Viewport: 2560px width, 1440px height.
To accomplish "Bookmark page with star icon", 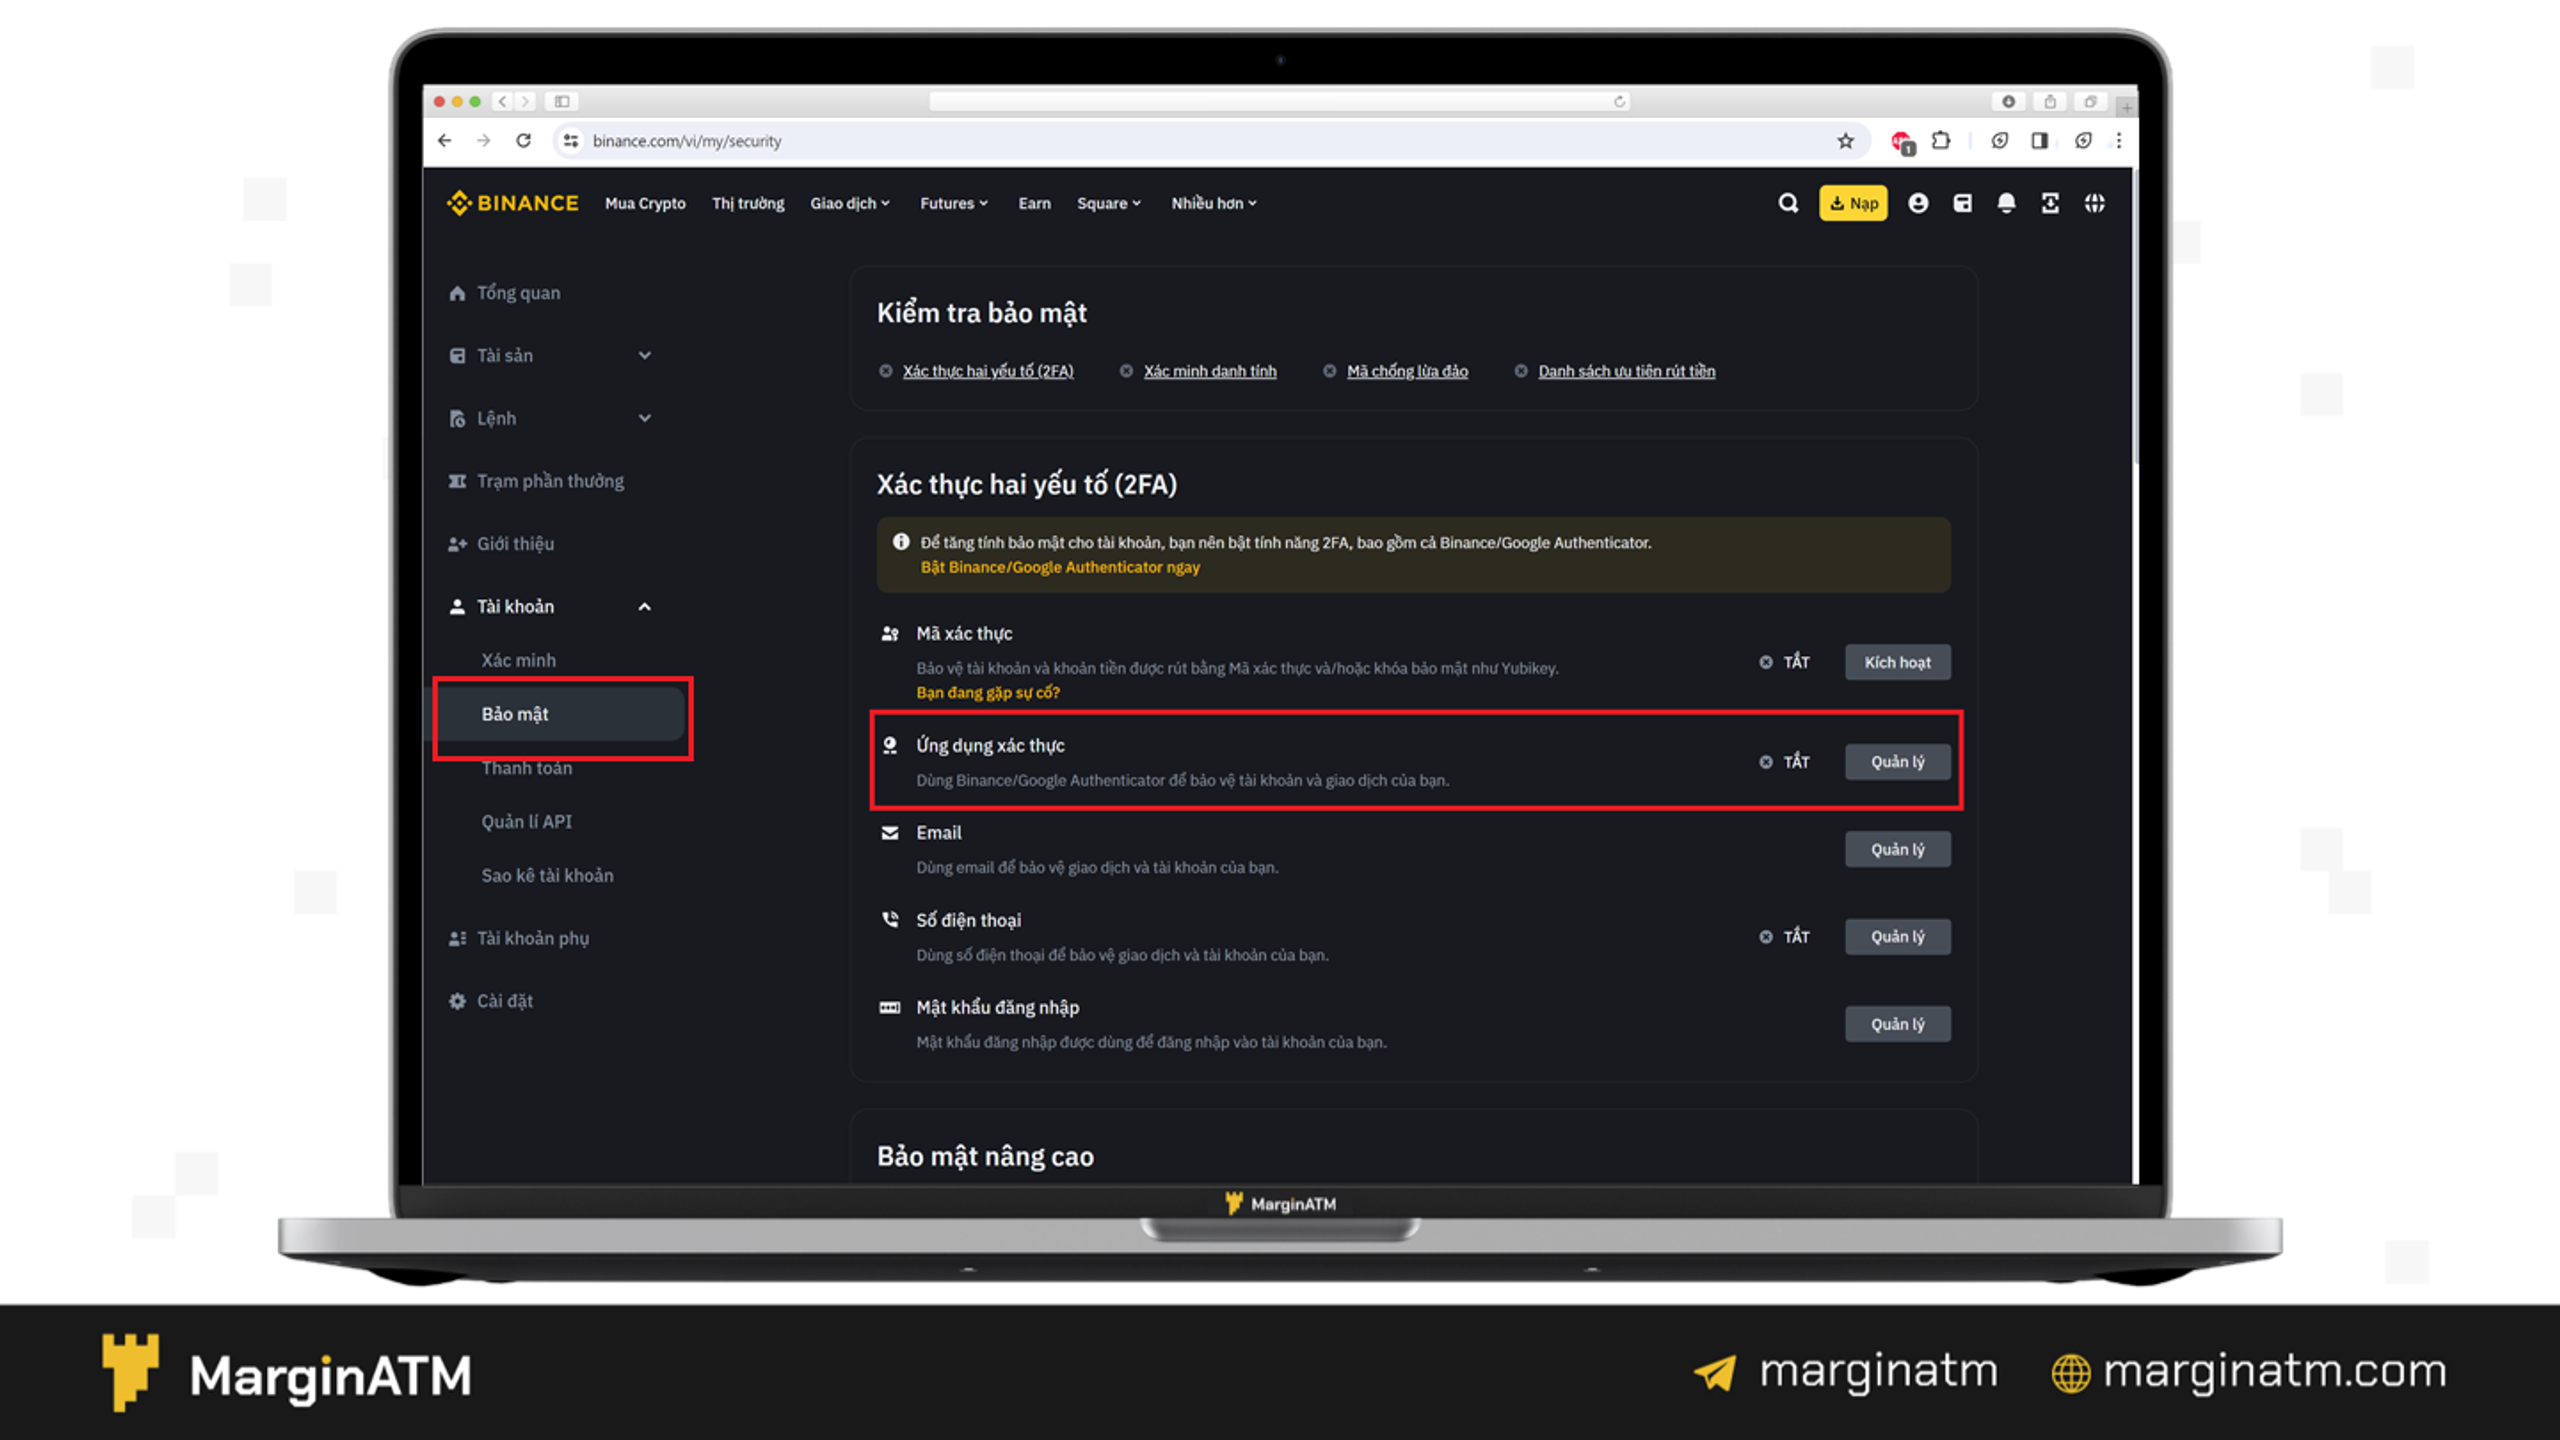I will click(1845, 141).
